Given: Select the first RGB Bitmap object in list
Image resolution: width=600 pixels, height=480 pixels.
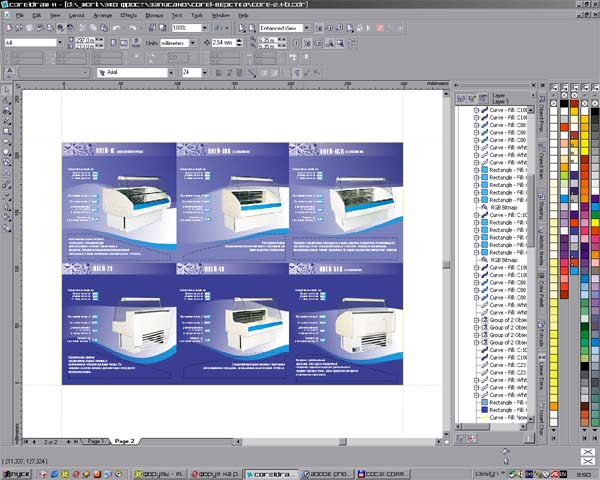Looking at the screenshot, I should coord(504,207).
